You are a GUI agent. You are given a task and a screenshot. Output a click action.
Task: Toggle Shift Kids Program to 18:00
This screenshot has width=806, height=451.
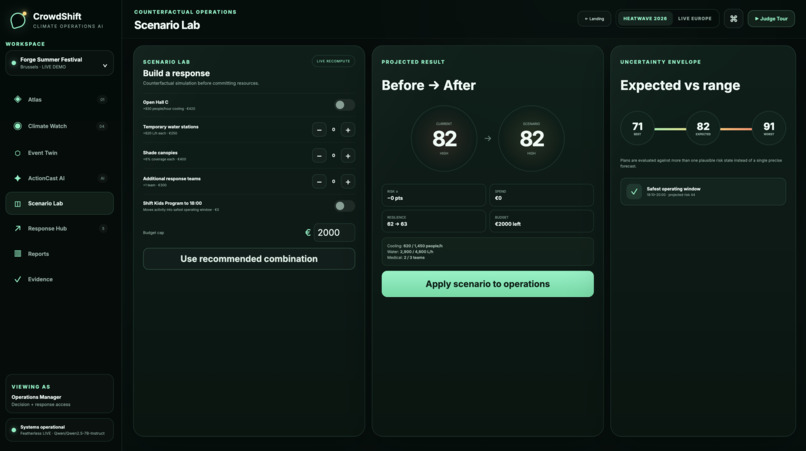(344, 206)
